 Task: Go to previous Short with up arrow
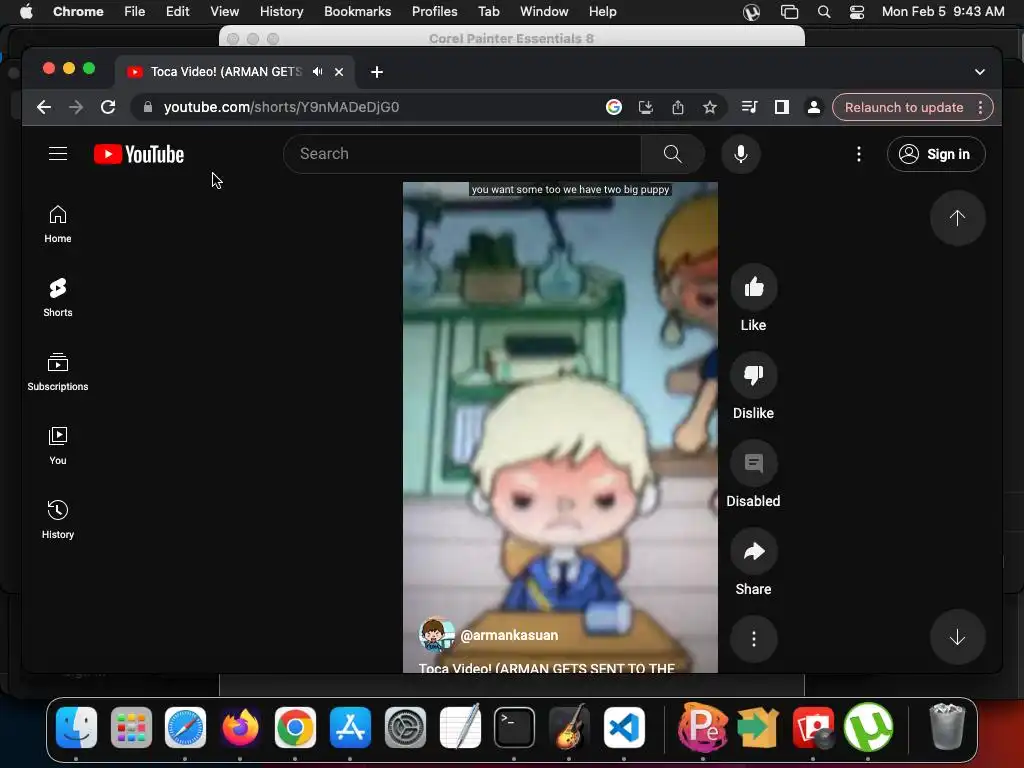coord(957,218)
